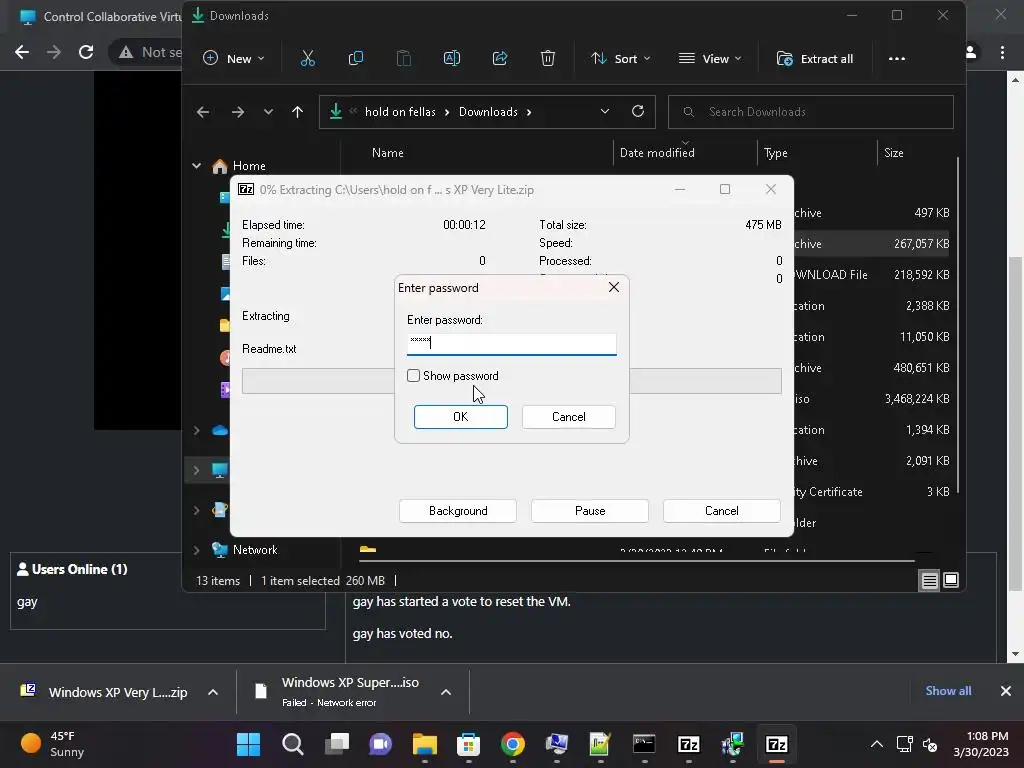Open the Windows XP Very L...zip download item
Screen dimensions: 1024x768
tap(104, 692)
